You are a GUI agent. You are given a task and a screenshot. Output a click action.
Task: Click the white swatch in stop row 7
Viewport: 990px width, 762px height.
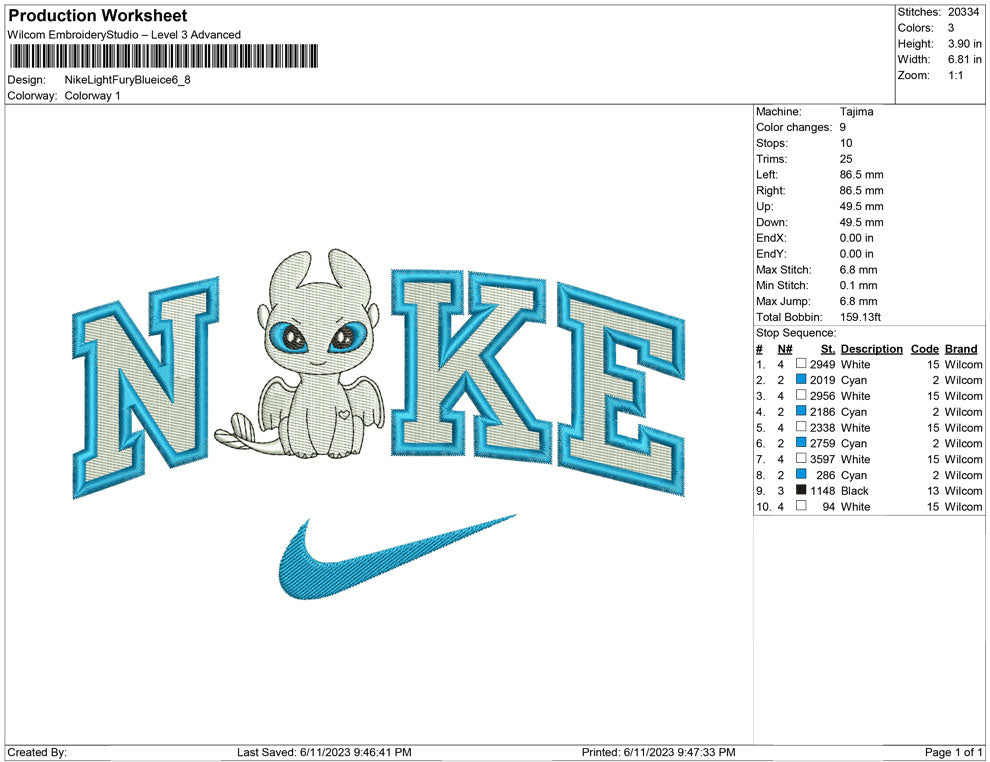click(801, 458)
